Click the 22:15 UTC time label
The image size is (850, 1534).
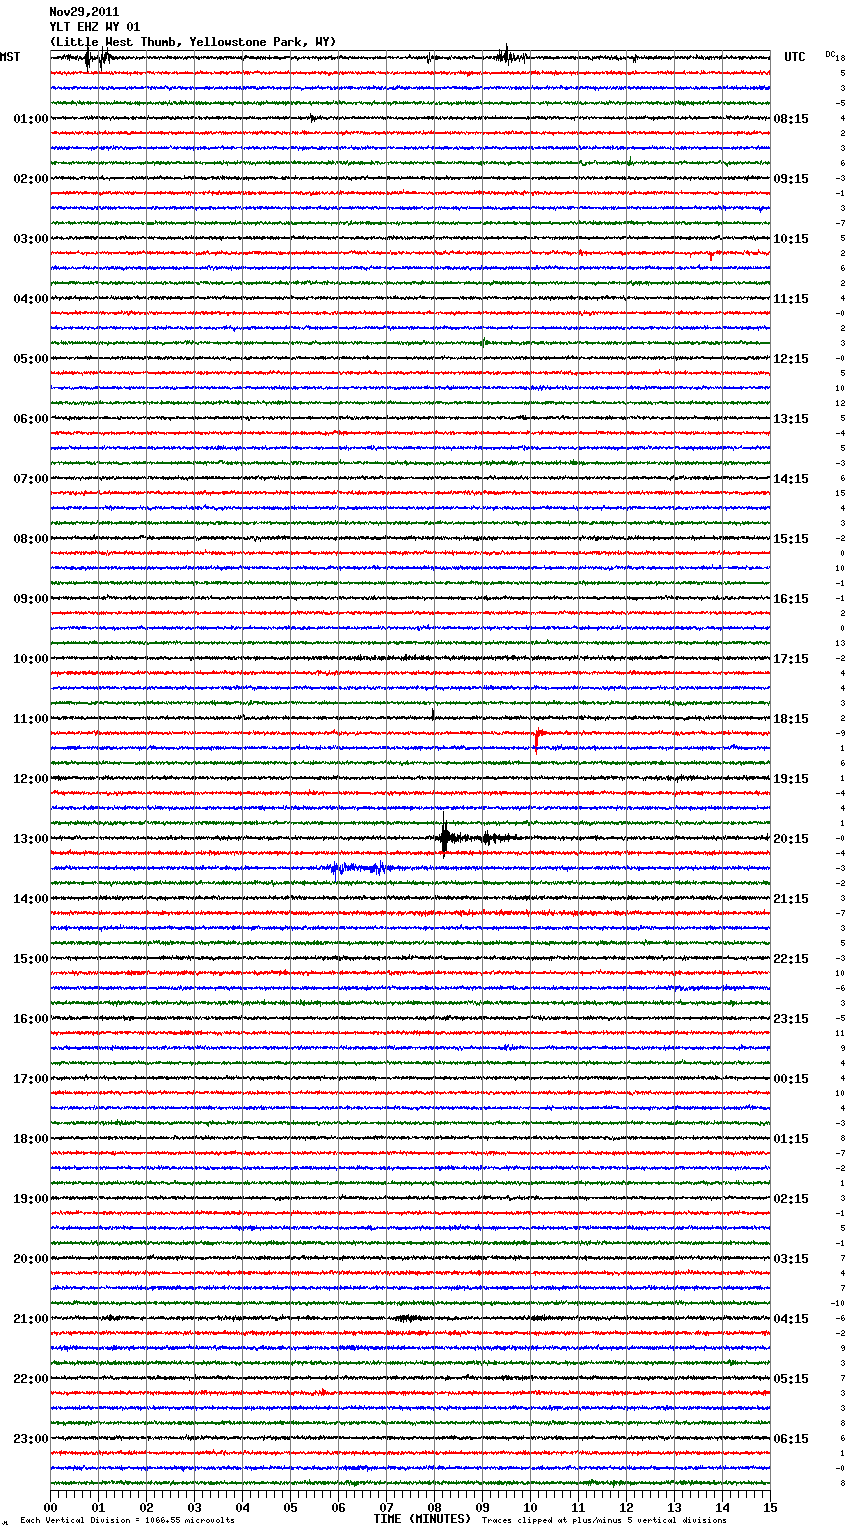click(791, 959)
